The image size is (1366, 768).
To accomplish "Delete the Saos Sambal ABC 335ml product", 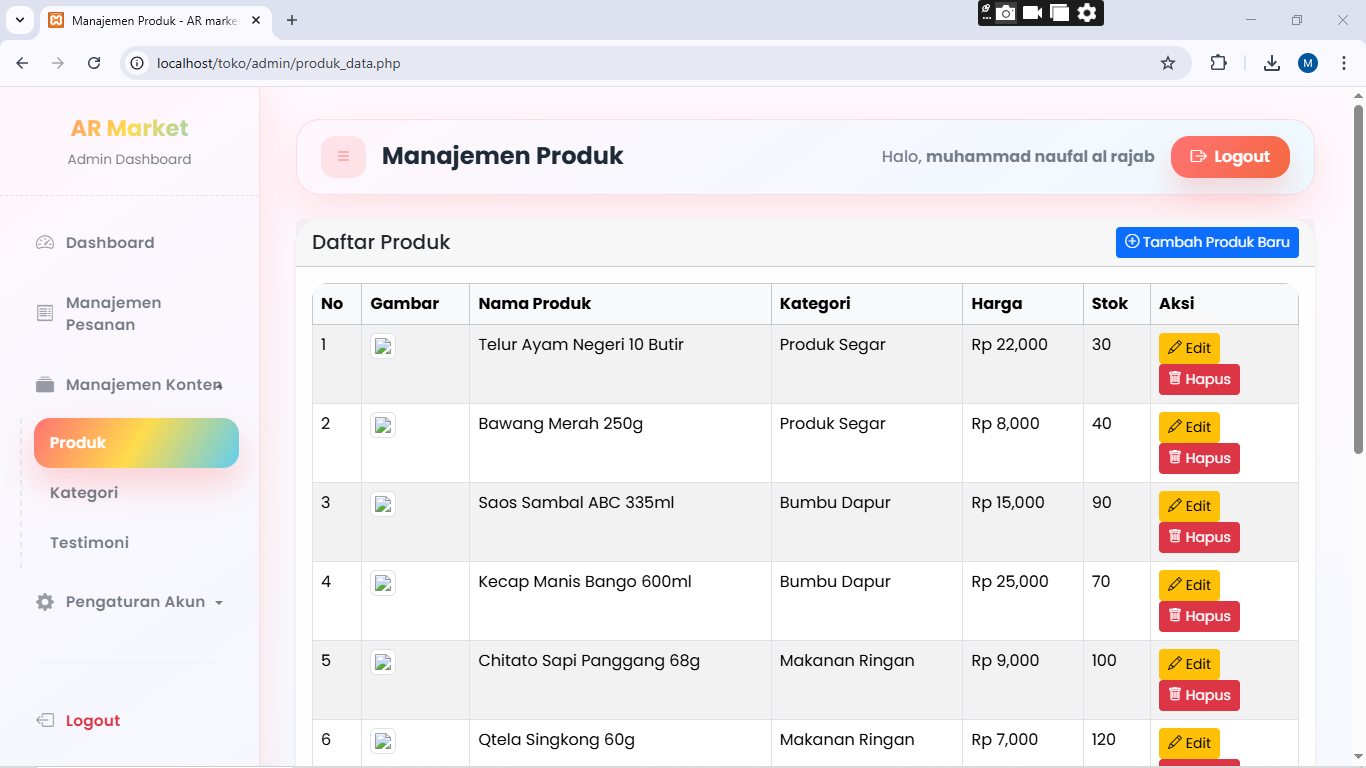I will (1198, 537).
